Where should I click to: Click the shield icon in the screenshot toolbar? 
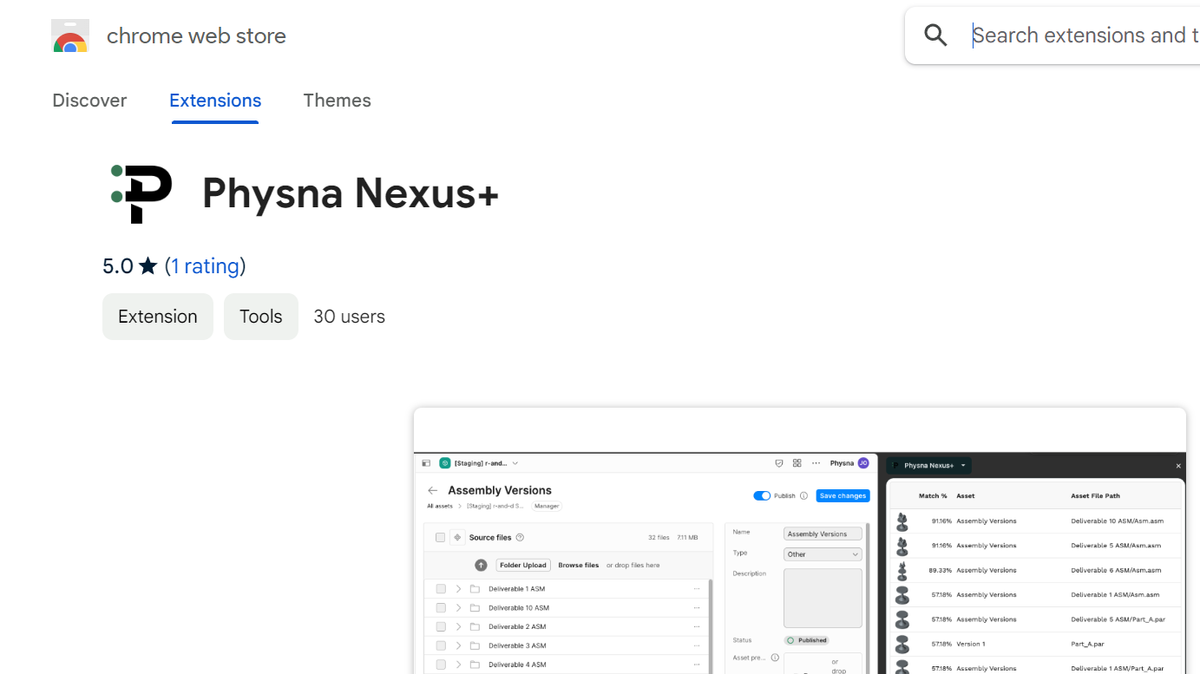click(x=779, y=463)
